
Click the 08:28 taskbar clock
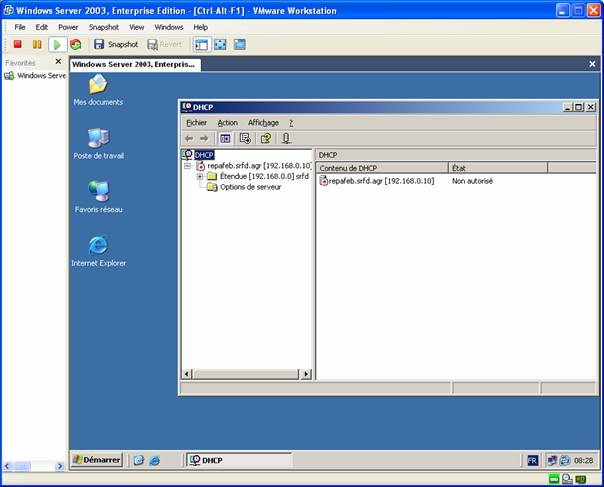583,460
